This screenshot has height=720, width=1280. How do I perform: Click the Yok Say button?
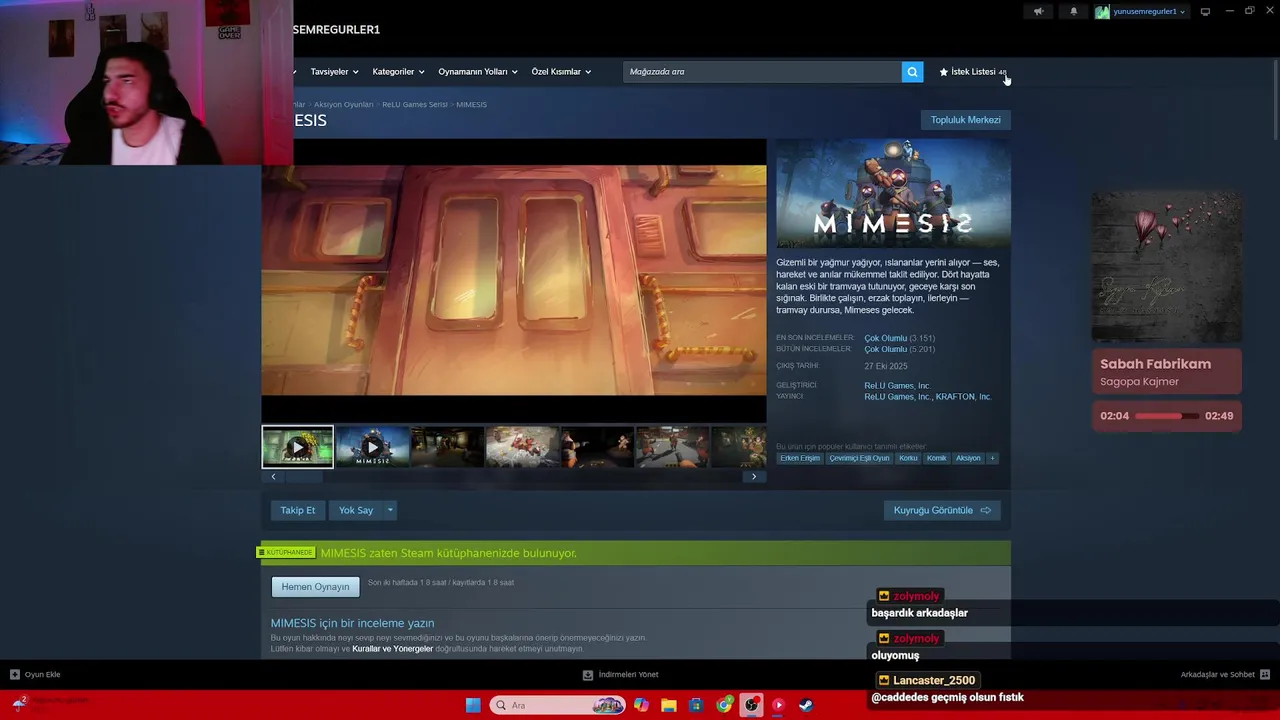tap(356, 510)
